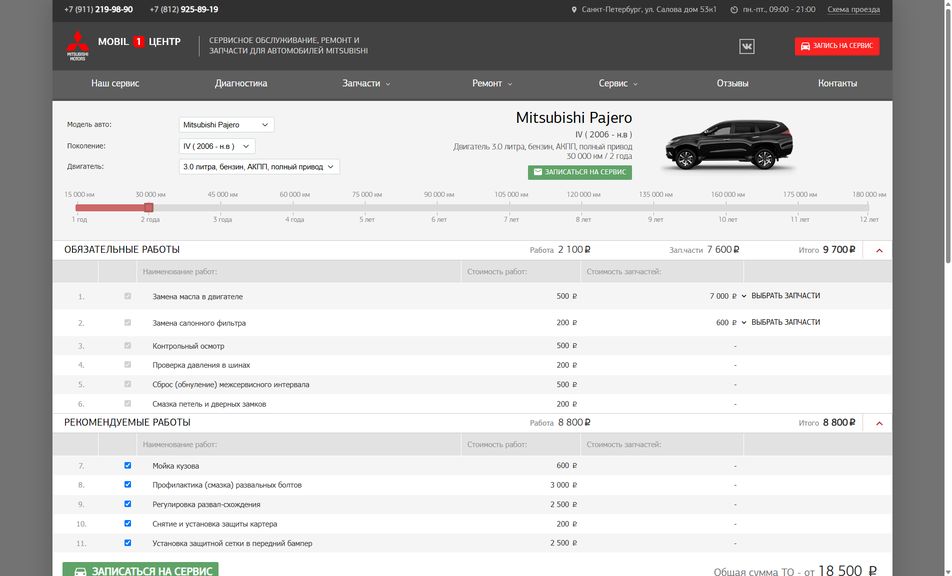
Task: Open the «Отзывы» menu item
Action: (x=732, y=83)
